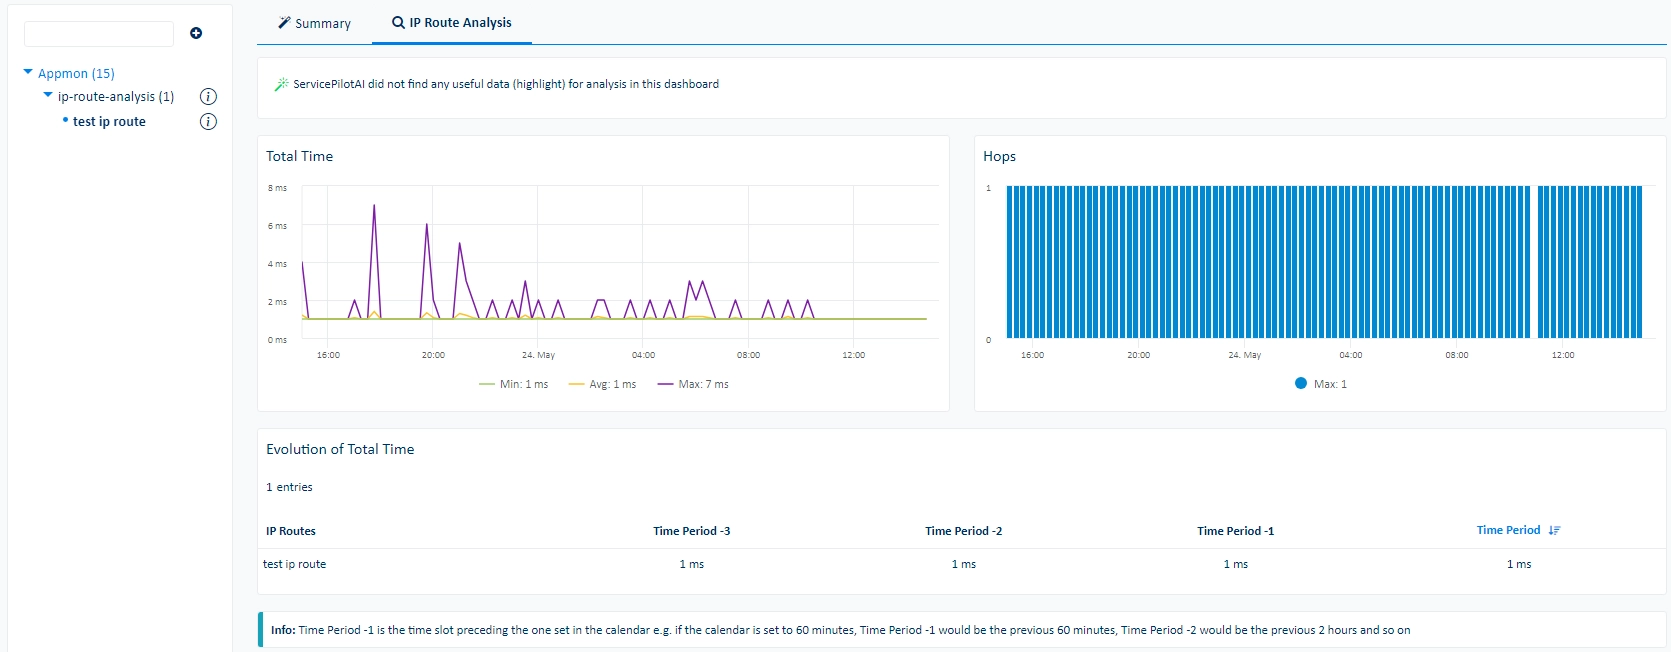Switch to the Summary tab
Viewport: 1671px width, 652px height.
click(x=314, y=23)
